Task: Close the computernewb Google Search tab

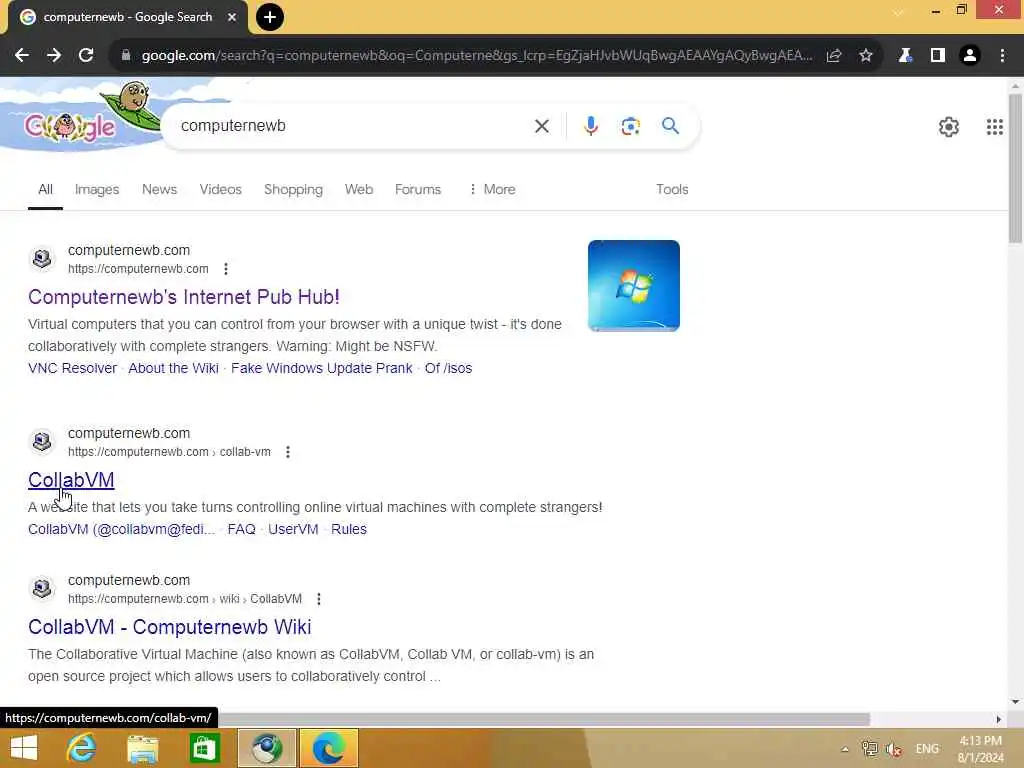Action: [232, 17]
